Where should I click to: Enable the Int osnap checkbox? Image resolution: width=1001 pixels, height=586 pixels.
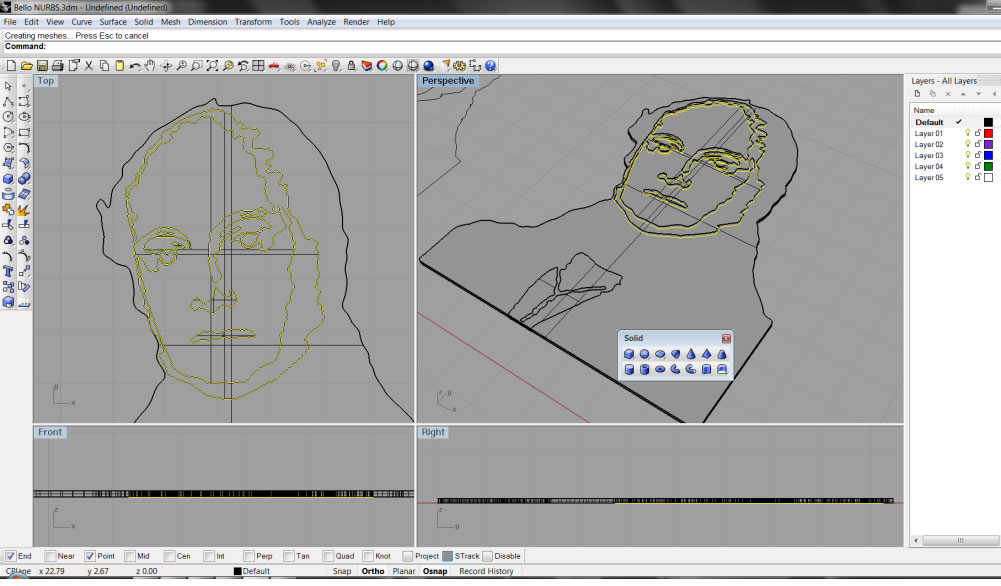[x=209, y=556]
